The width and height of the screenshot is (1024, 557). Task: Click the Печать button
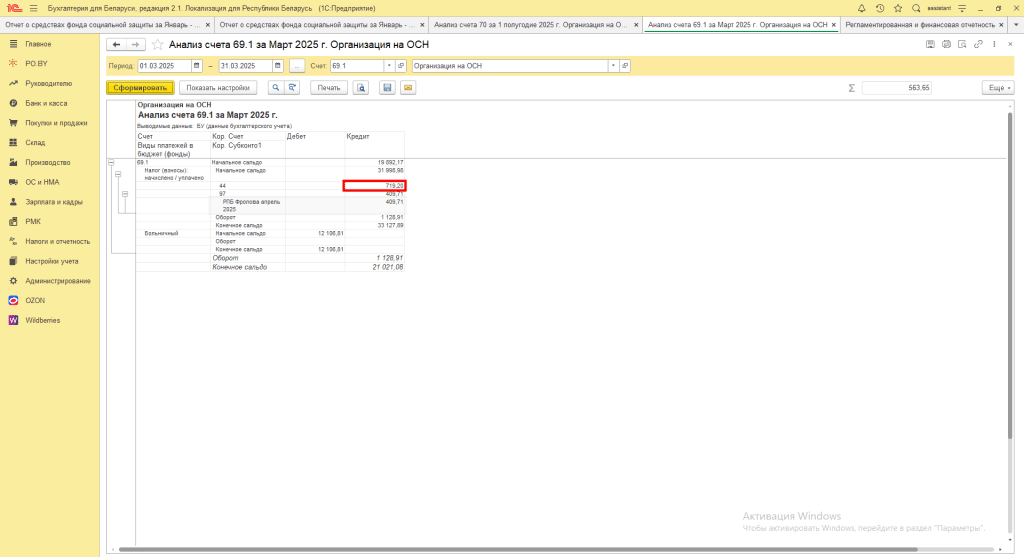[x=328, y=88]
